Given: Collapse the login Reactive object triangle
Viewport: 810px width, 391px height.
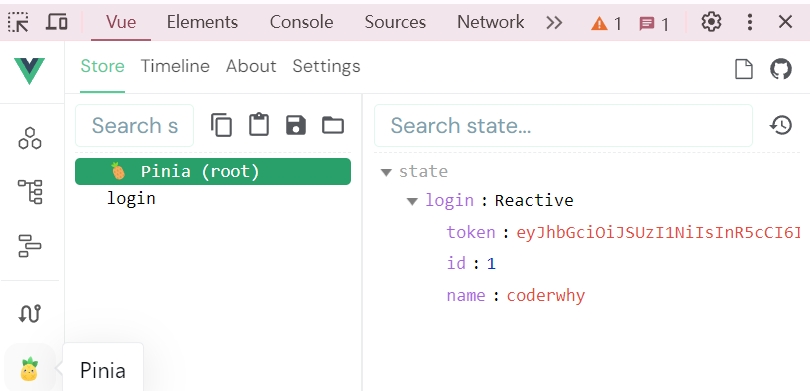Looking at the screenshot, I should [412, 201].
